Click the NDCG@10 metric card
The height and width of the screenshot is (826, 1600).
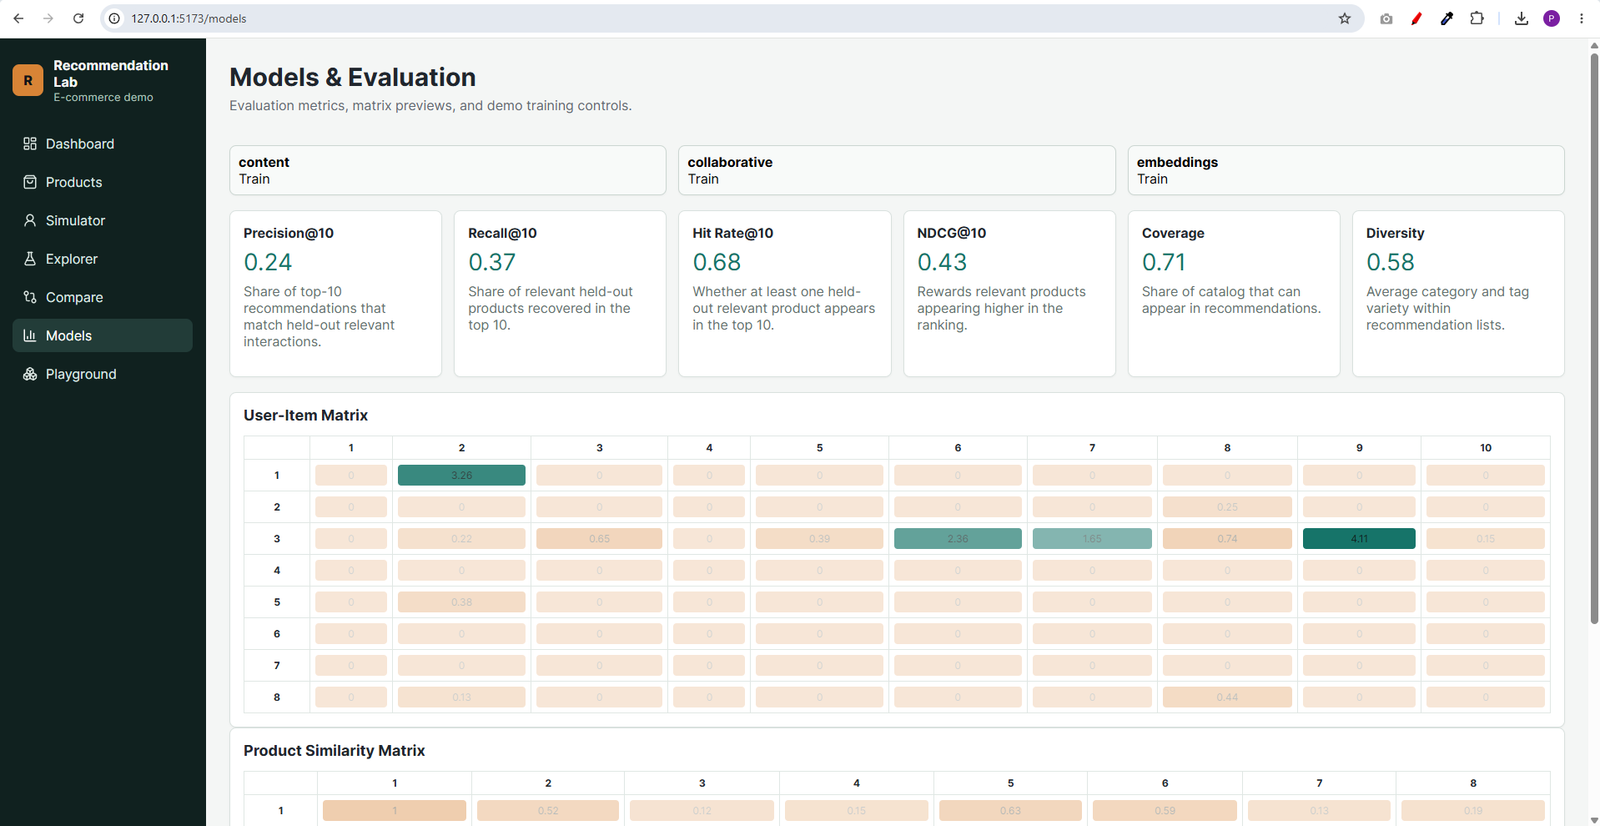tap(1009, 293)
